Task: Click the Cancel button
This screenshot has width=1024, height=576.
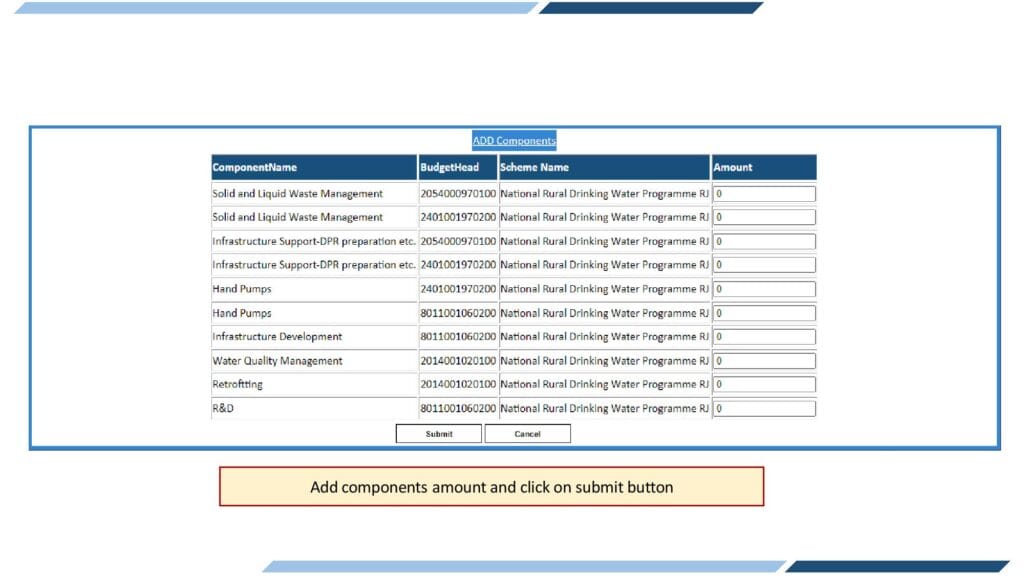Action: tap(527, 433)
